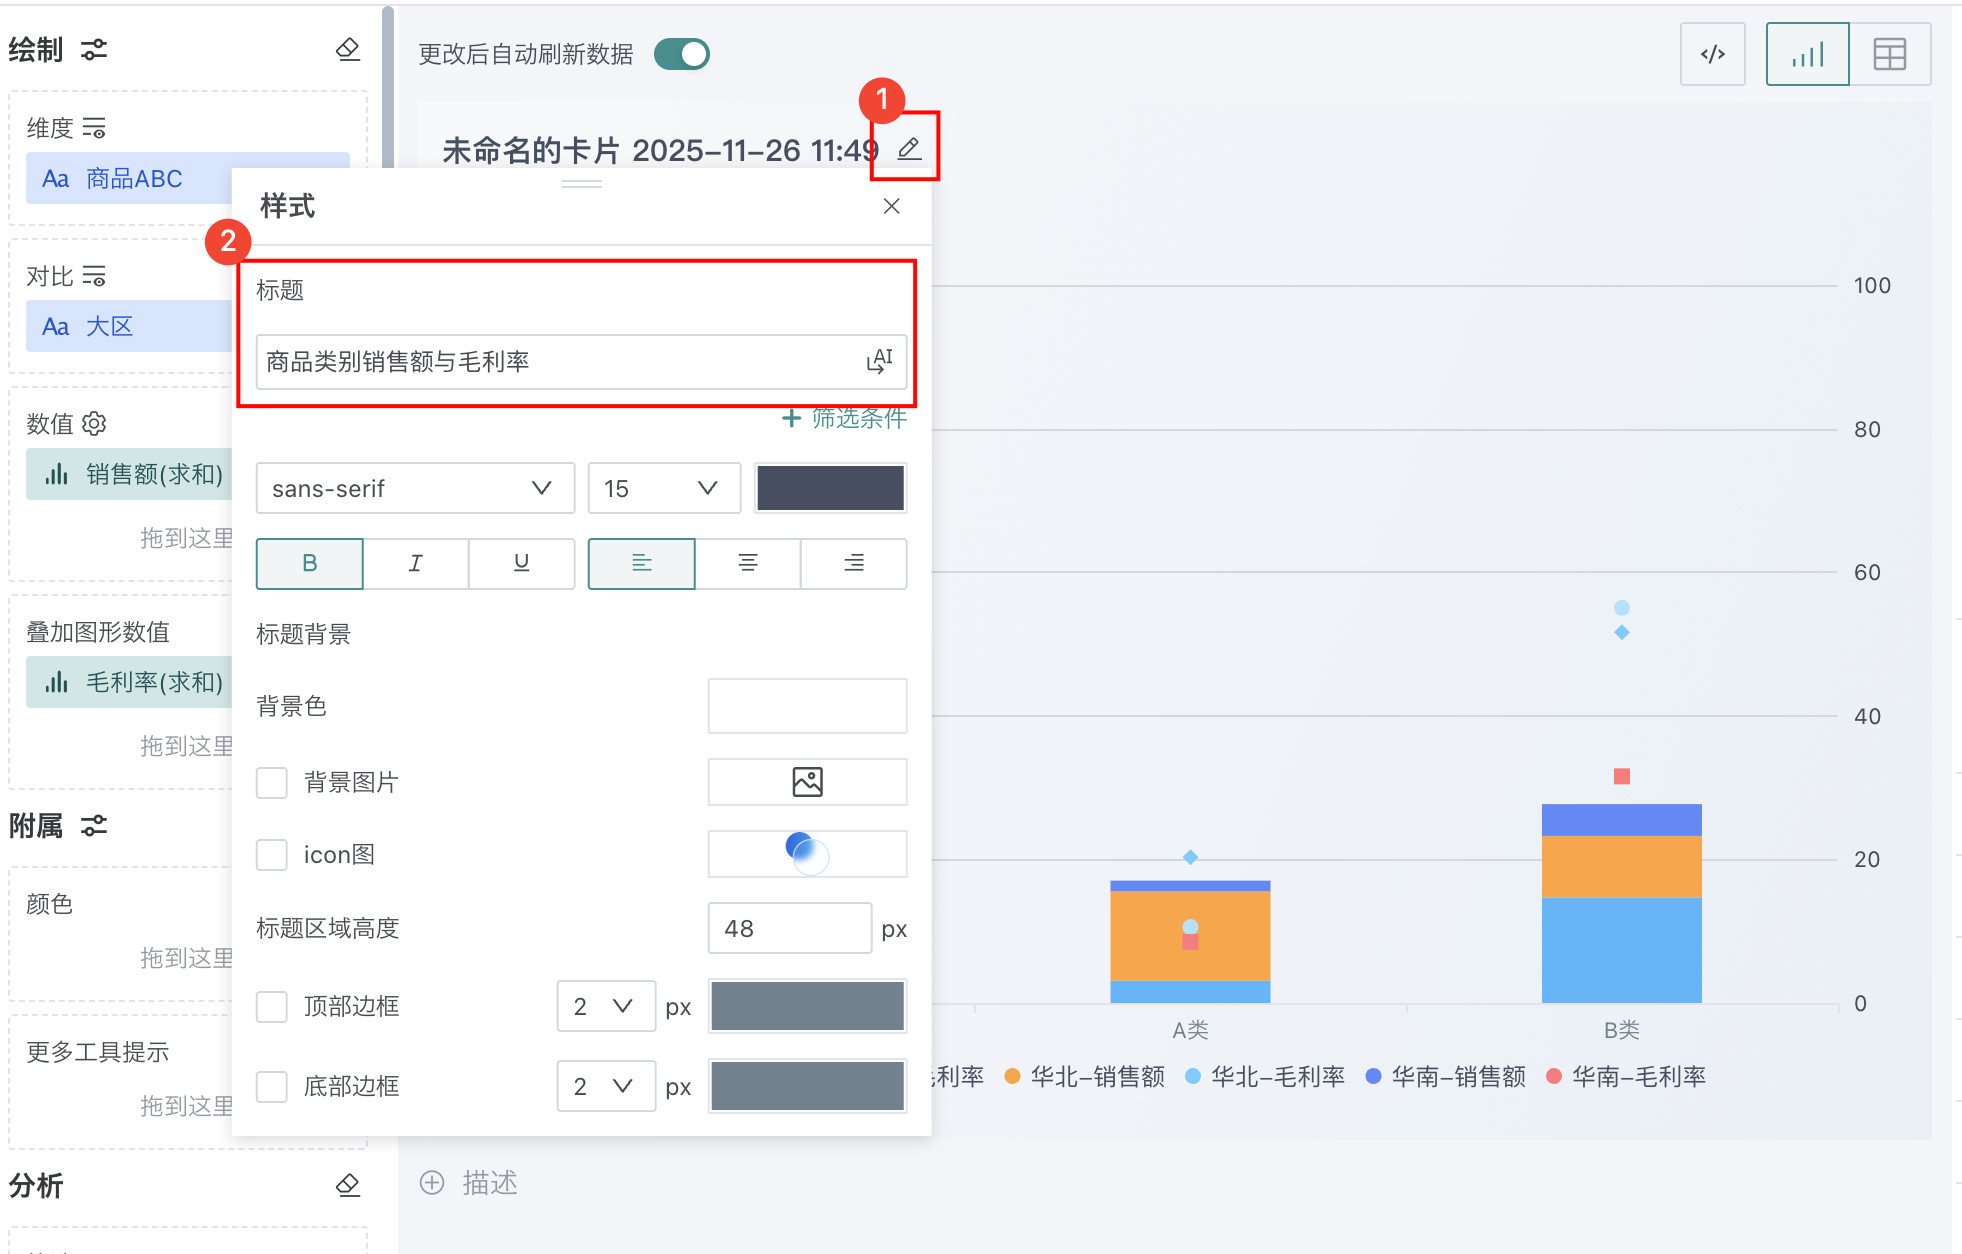
Task: Enable the 背景图片 checkbox
Action: [x=272, y=782]
